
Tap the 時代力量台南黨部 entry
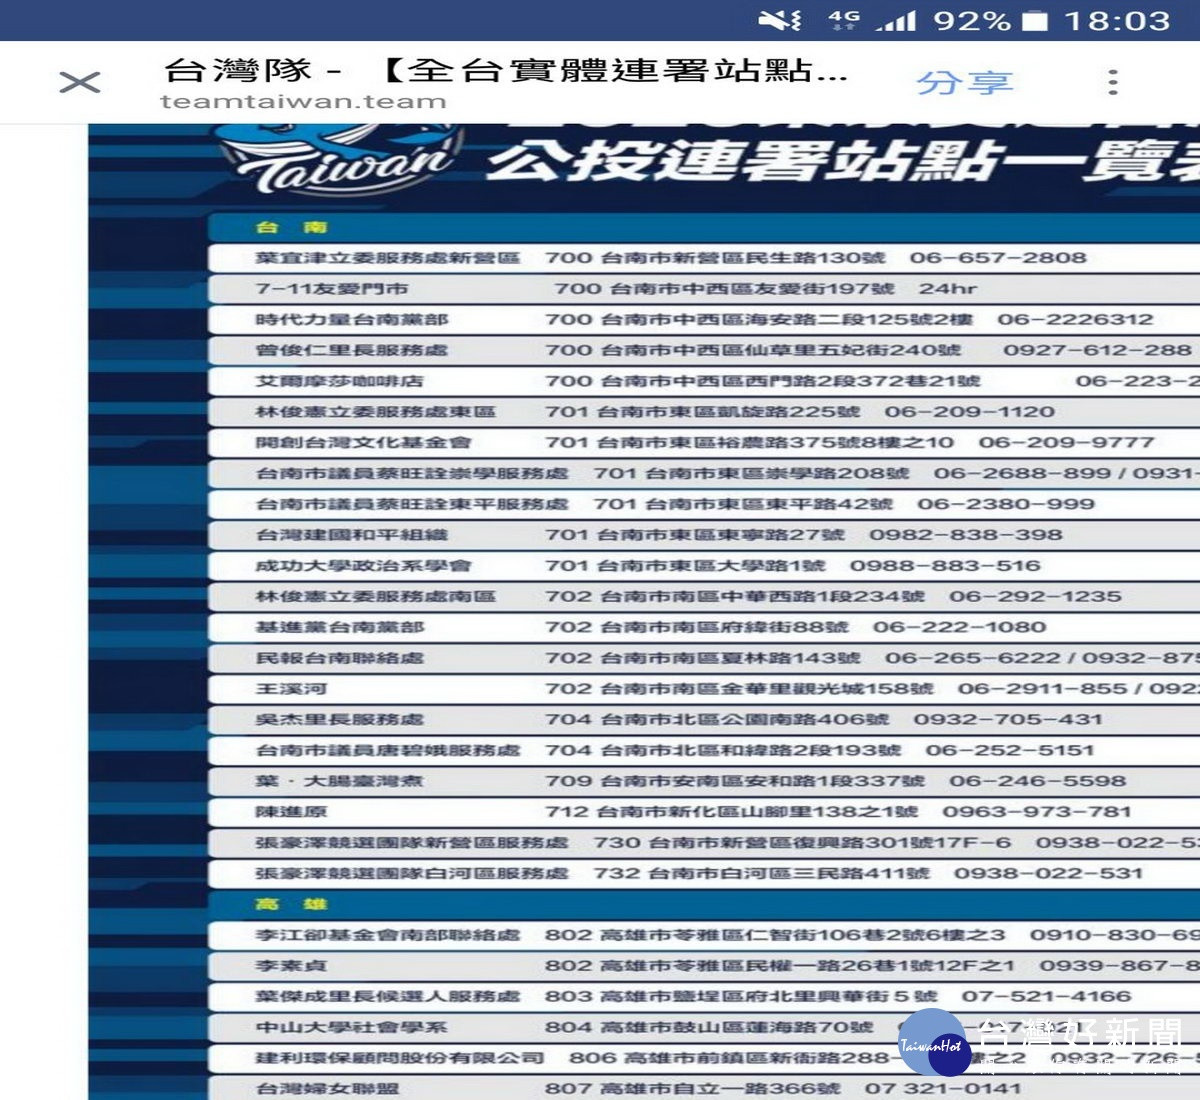coord(351,320)
